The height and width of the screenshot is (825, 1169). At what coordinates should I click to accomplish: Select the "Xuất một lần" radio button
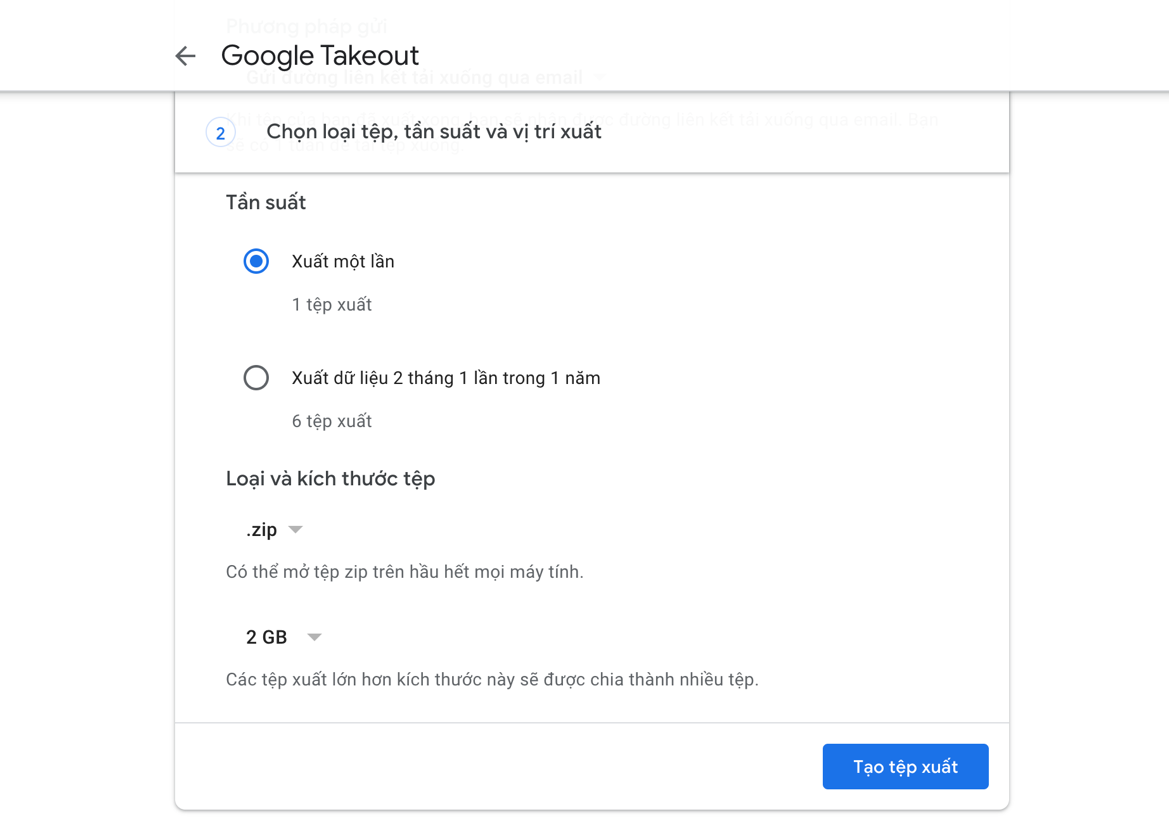click(x=256, y=261)
